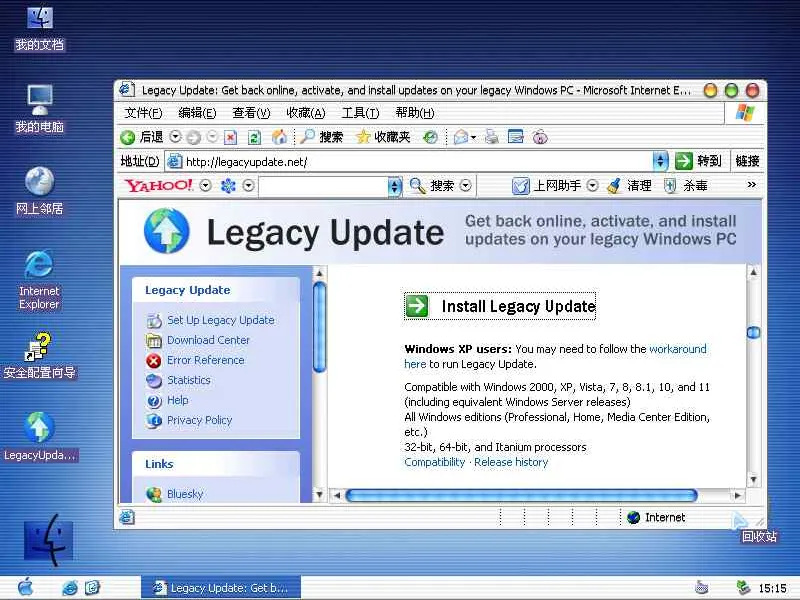This screenshot has height=600, width=800.
Task: Open LegacyUpda... desktop icon
Action: 39,437
